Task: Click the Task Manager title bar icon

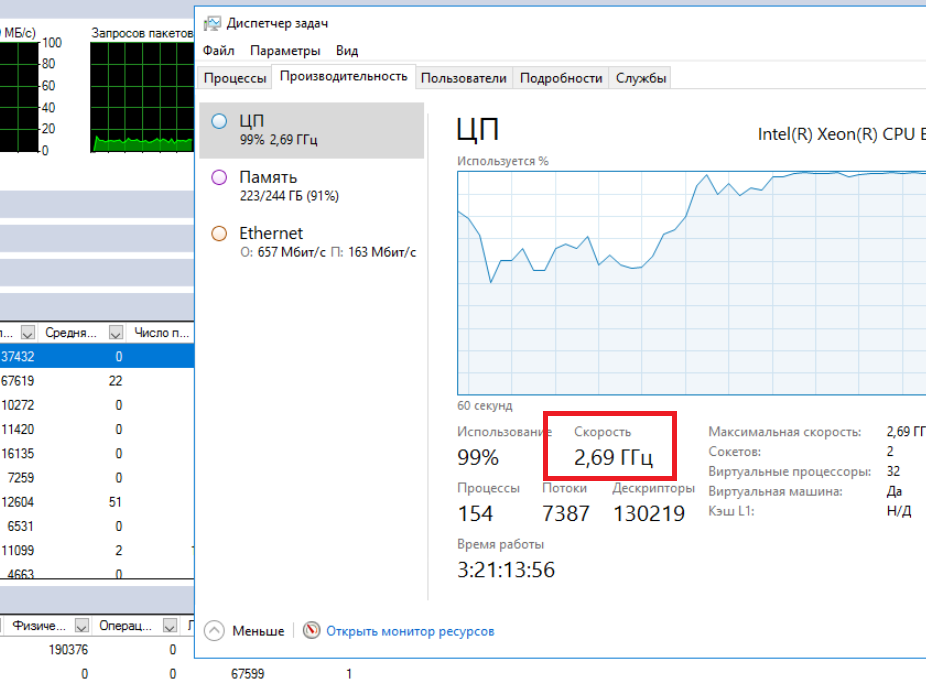Action: (x=211, y=23)
